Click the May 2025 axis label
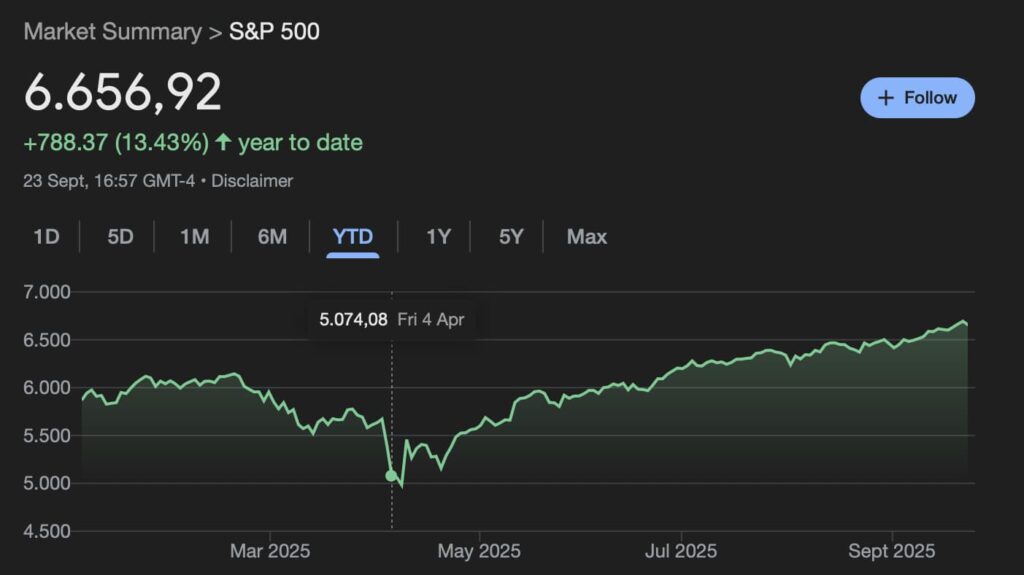This screenshot has height=575, width=1024. pyautogui.click(x=479, y=551)
